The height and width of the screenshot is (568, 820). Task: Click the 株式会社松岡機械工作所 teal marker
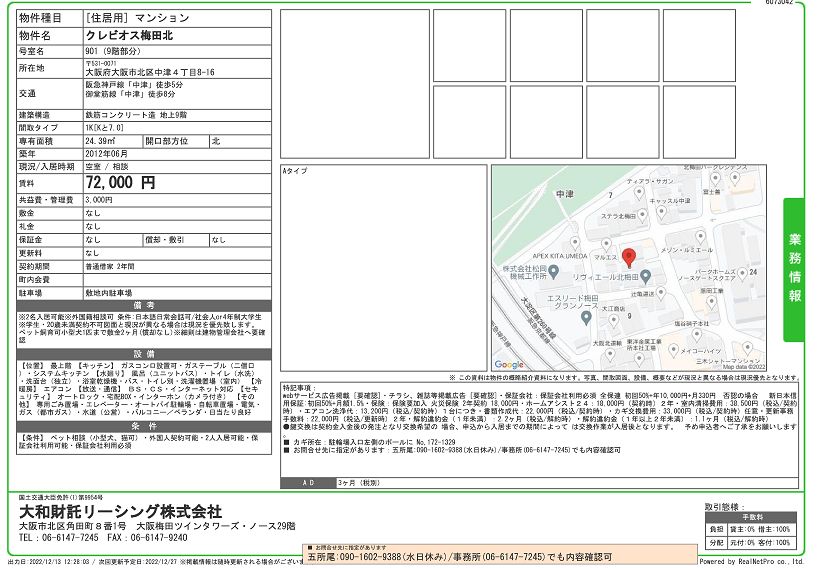coord(554,271)
